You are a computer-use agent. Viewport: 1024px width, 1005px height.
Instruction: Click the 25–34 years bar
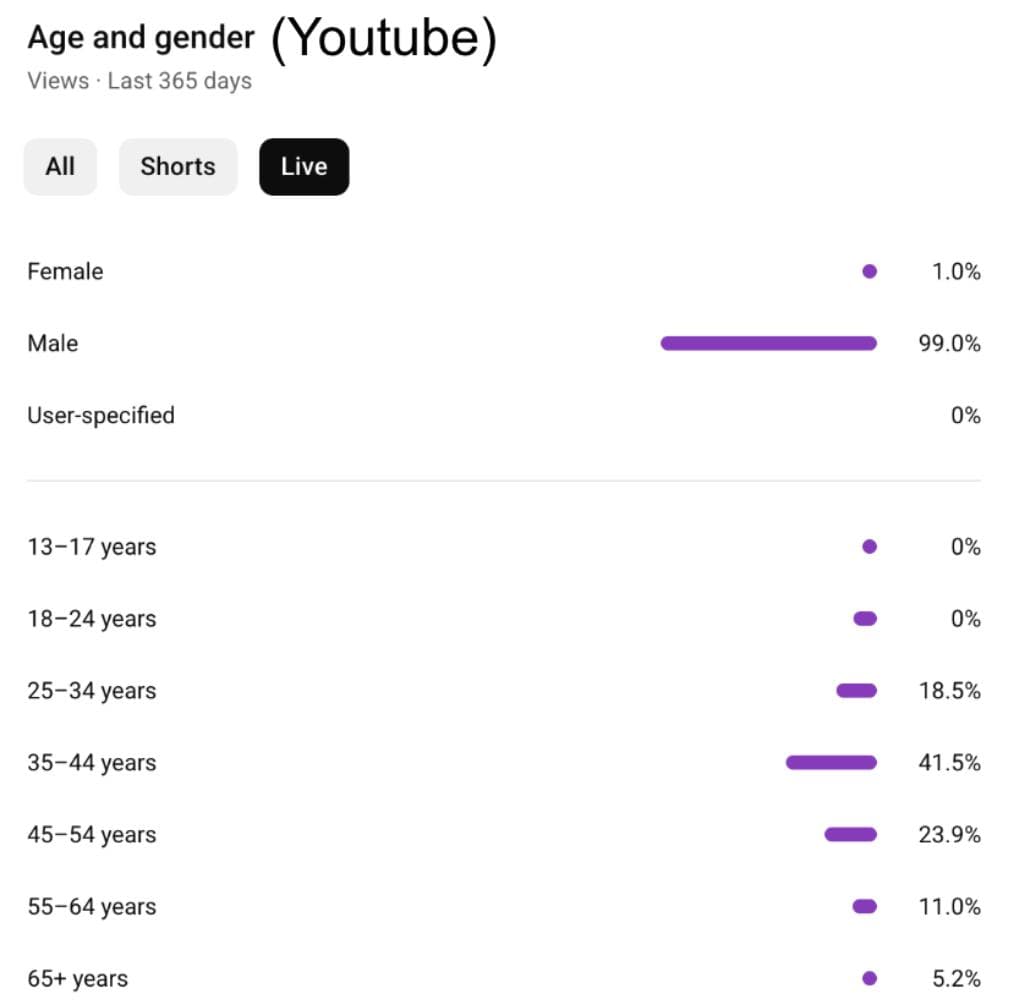coord(856,690)
